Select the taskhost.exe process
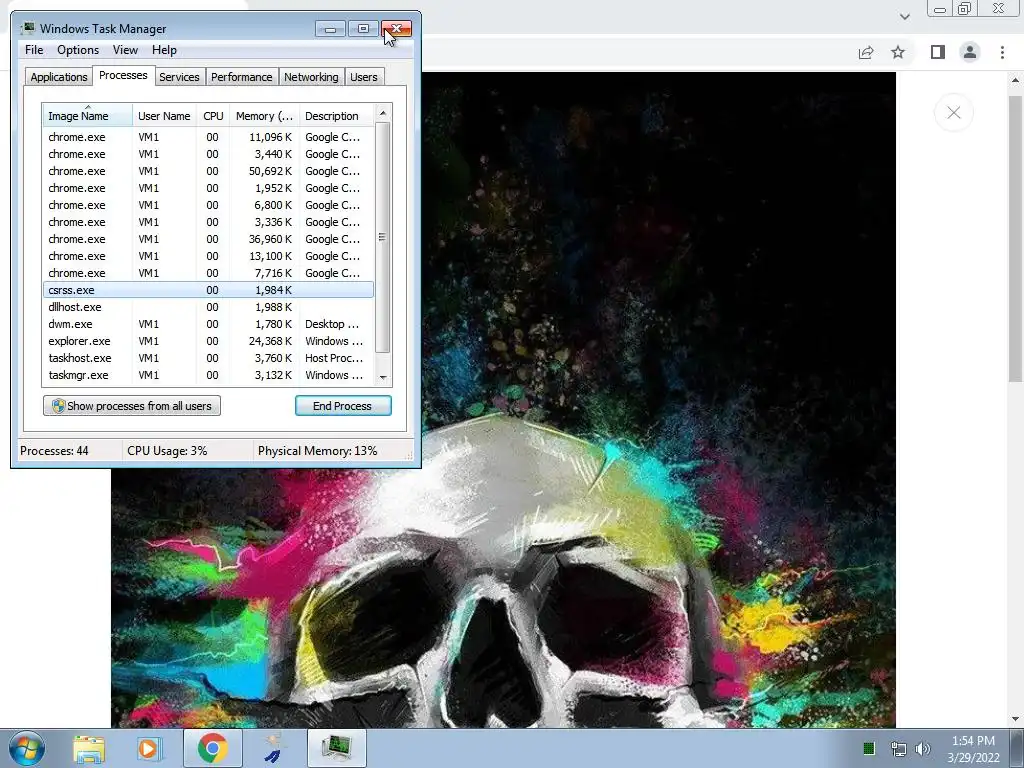This screenshot has height=768, width=1024. (208, 358)
